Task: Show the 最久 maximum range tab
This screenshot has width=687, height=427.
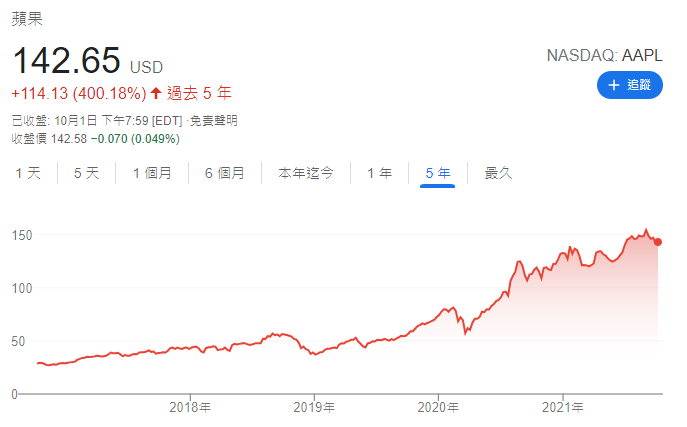Action: coord(498,173)
